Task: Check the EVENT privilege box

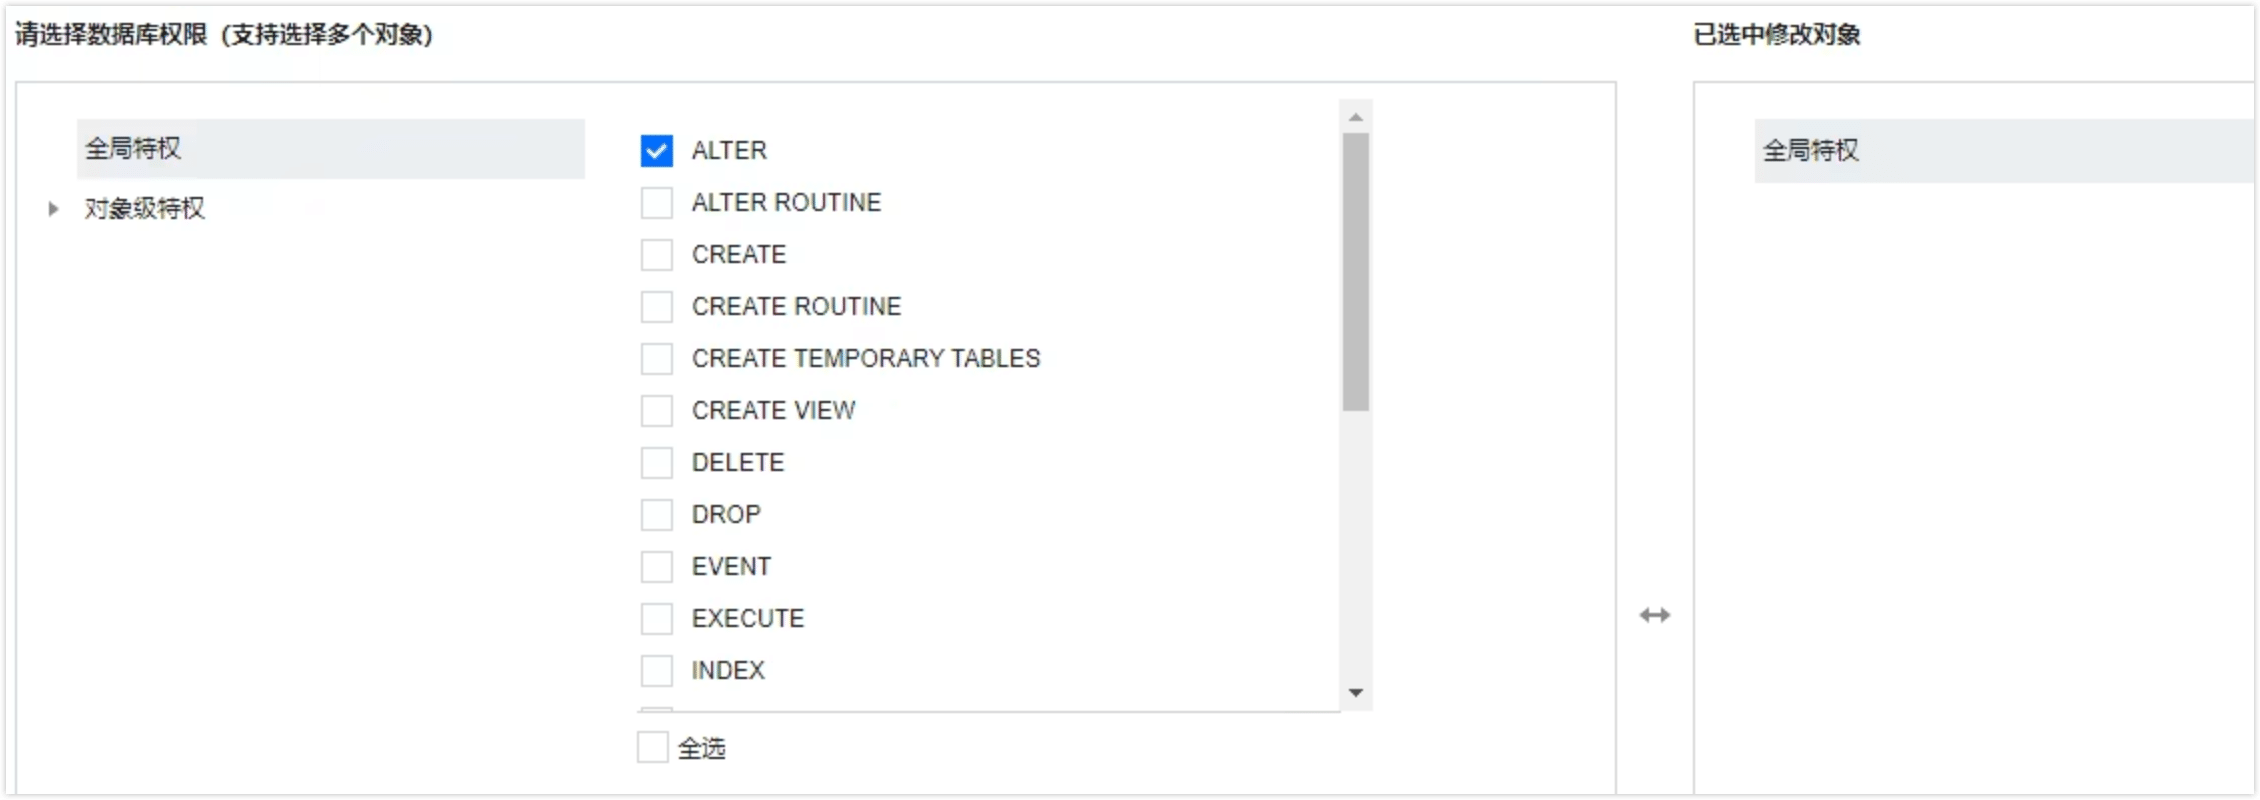Action: (x=657, y=567)
